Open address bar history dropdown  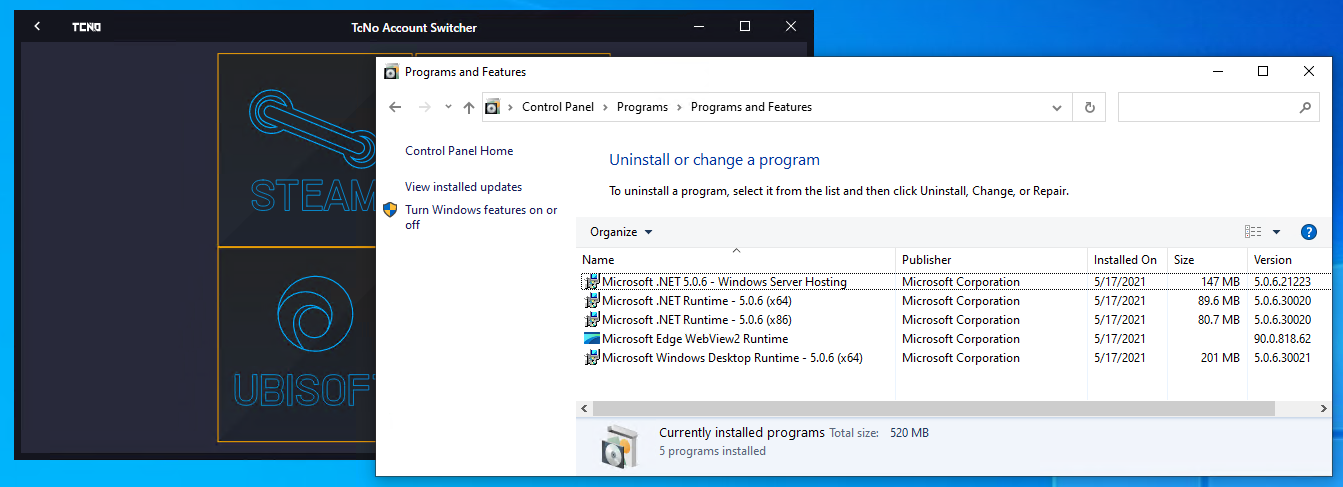click(x=1058, y=107)
